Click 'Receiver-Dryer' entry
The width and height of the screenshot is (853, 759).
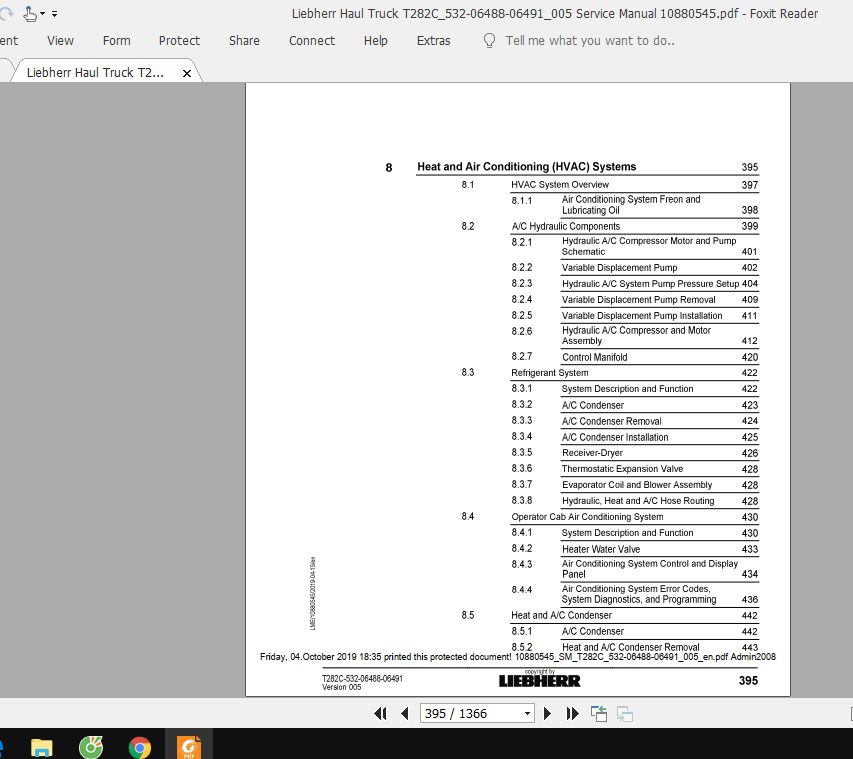point(592,453)
